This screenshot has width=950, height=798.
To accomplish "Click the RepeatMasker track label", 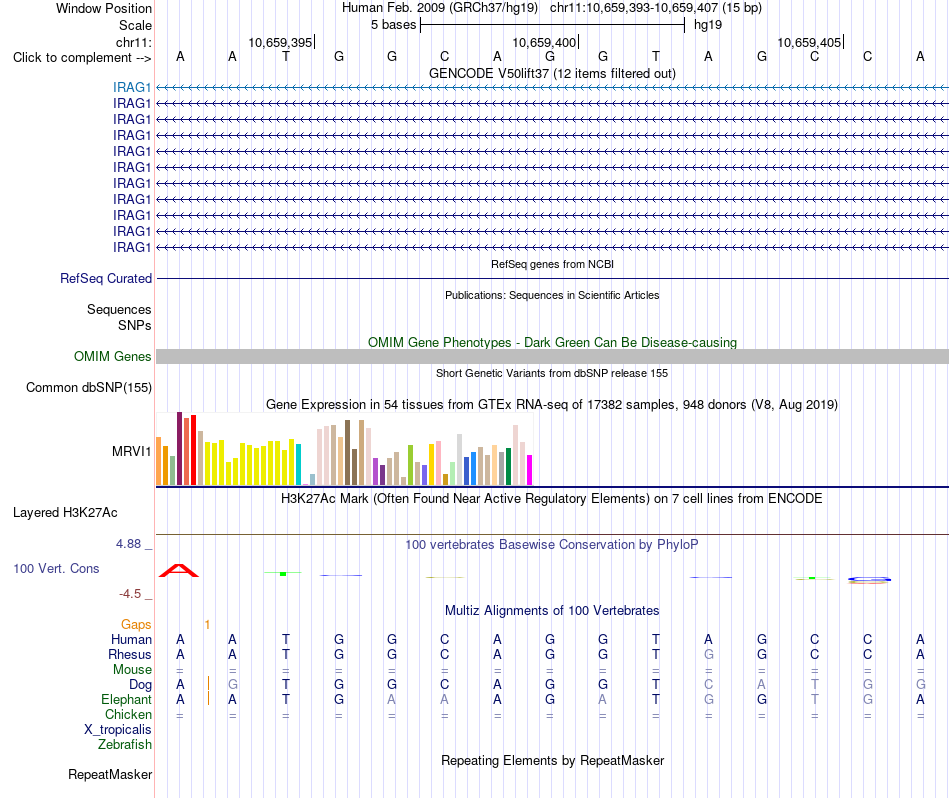I will click(x=110, y=774).
